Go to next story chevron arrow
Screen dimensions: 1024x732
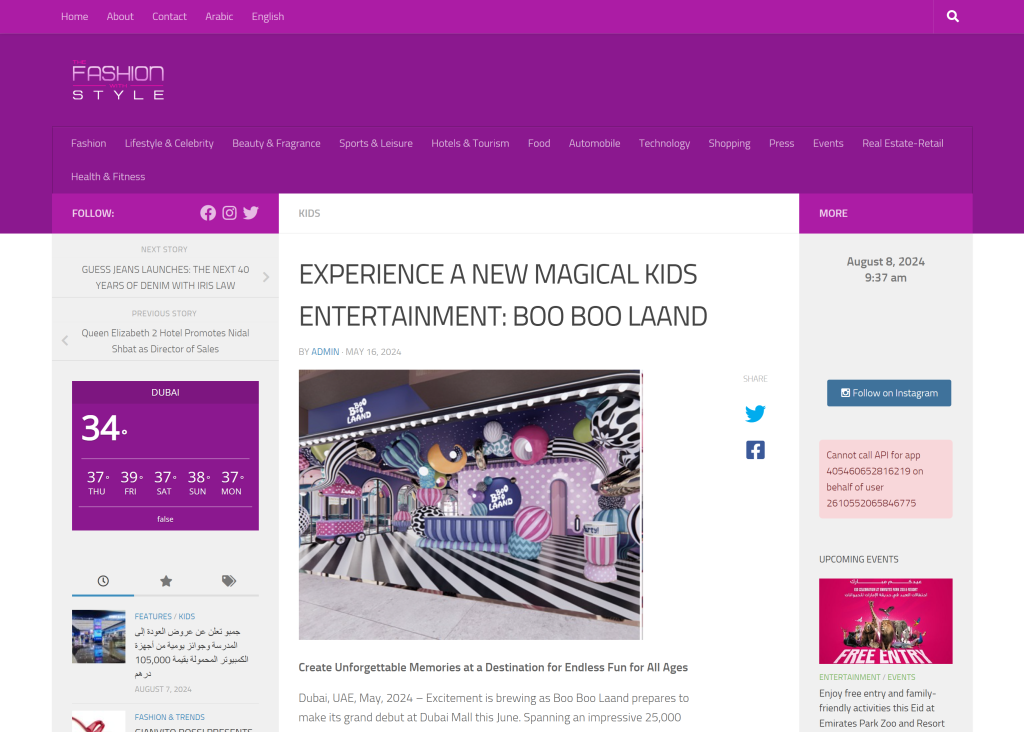(x=266, y=277)
